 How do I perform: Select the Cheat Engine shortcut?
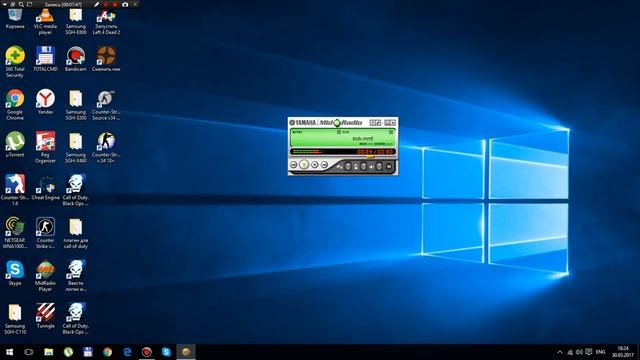tap(45, 187)
